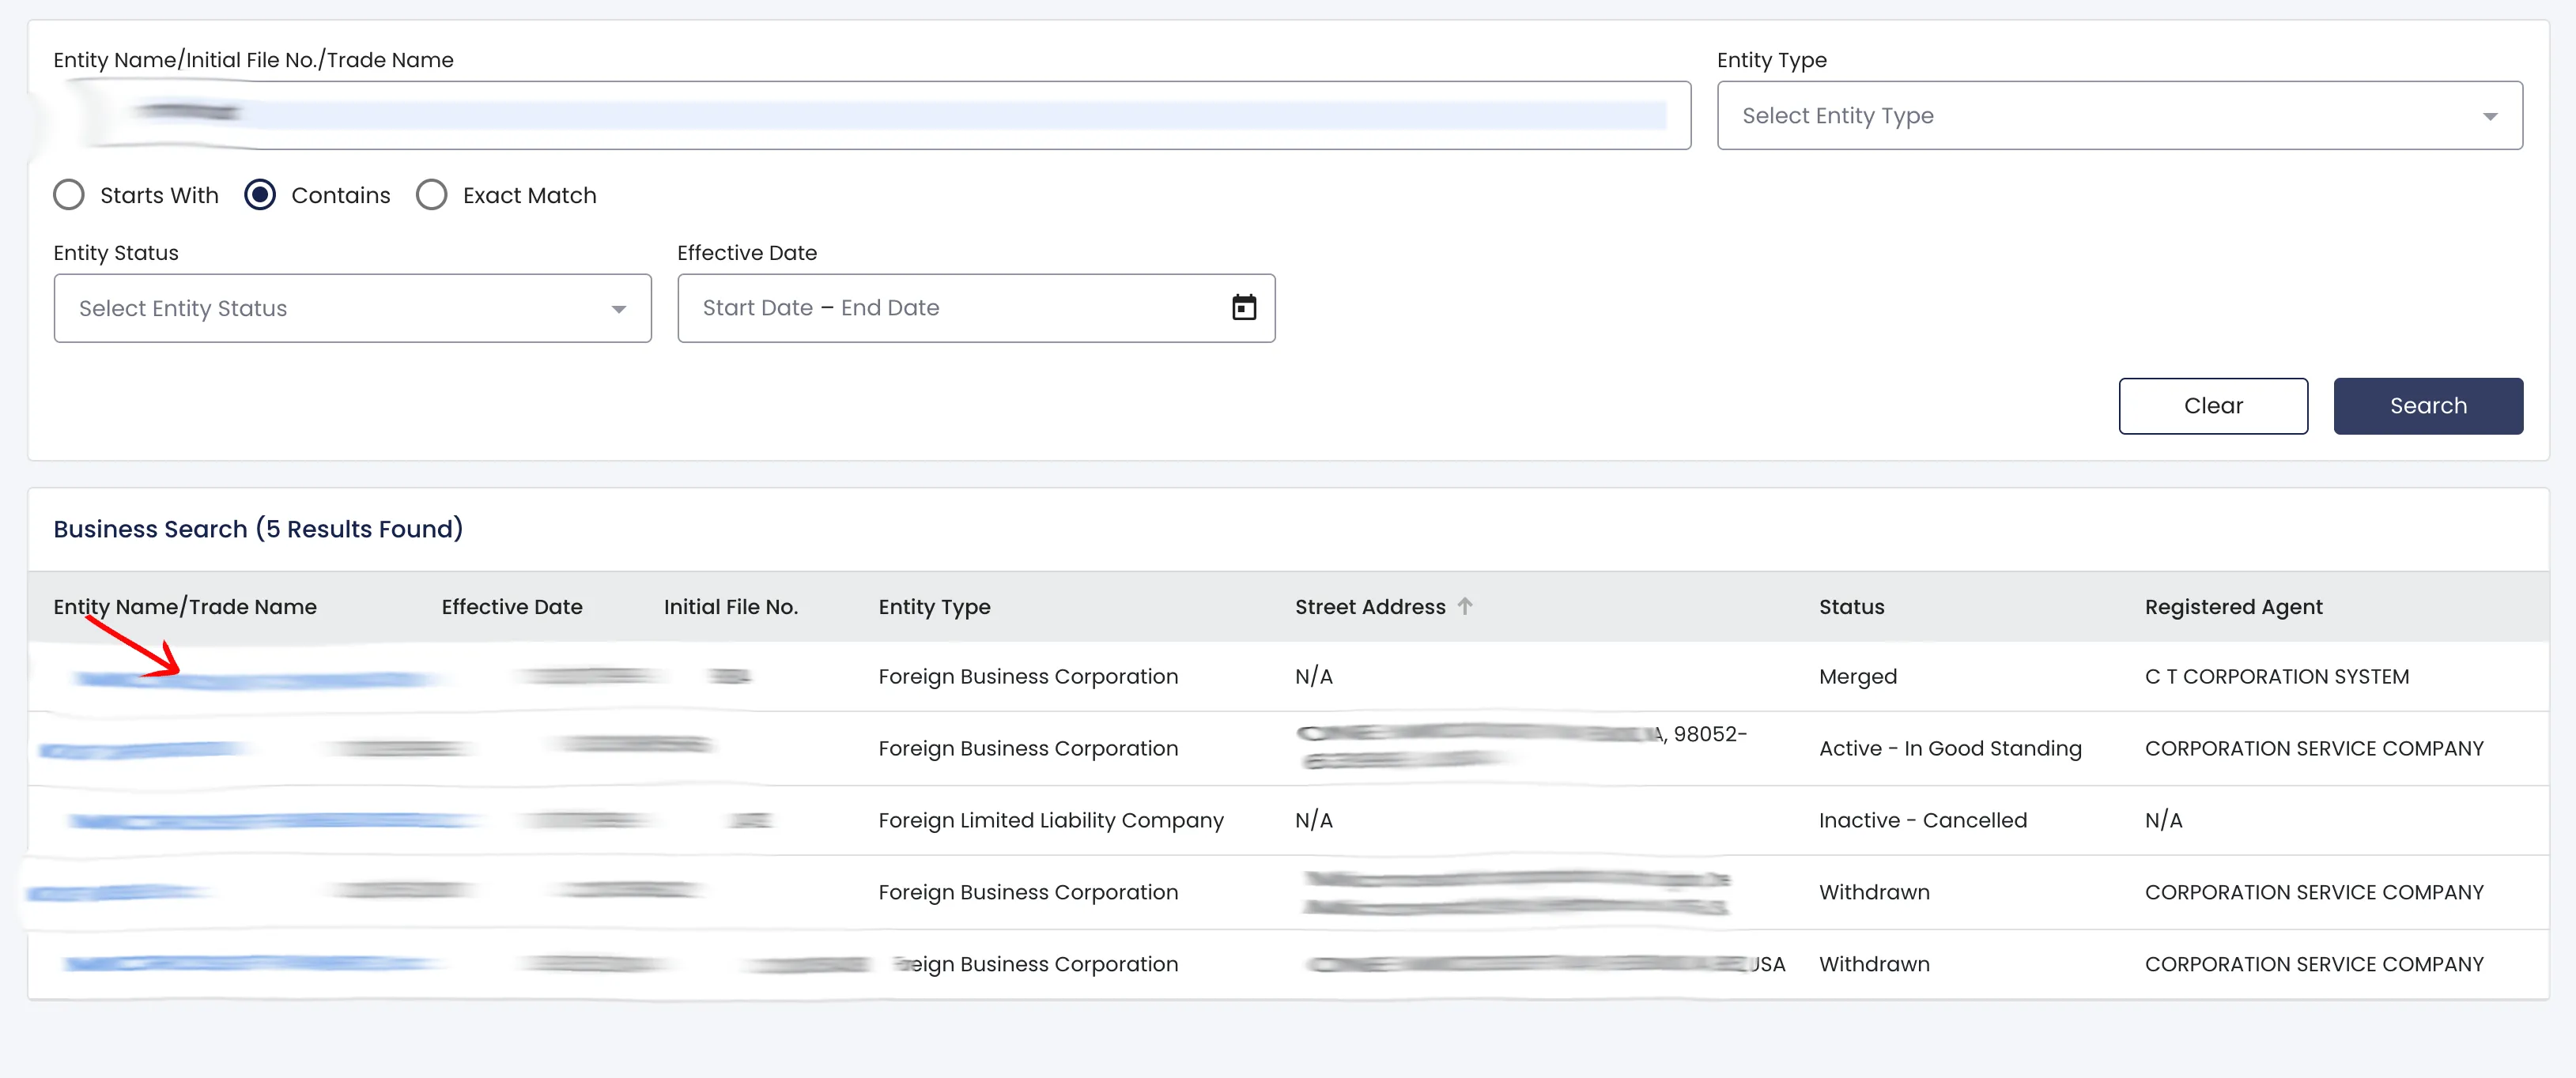Open the entity link in Inactive - Cancelled row
Viewport: 2576px width, 1078px height.
[x=272, y=821]
